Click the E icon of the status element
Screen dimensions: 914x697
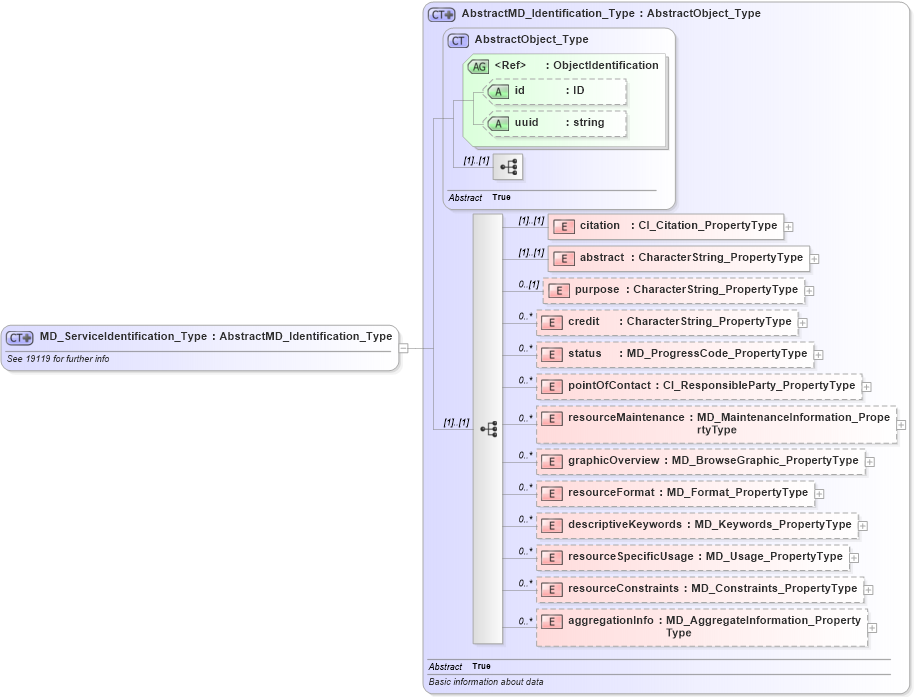coord(551,354)
